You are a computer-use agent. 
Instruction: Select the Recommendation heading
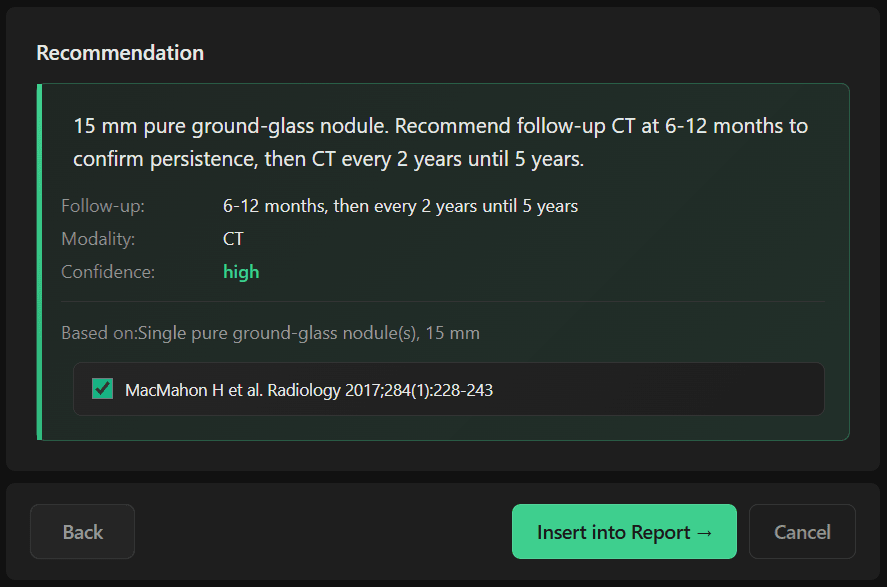tap(120, 52)
